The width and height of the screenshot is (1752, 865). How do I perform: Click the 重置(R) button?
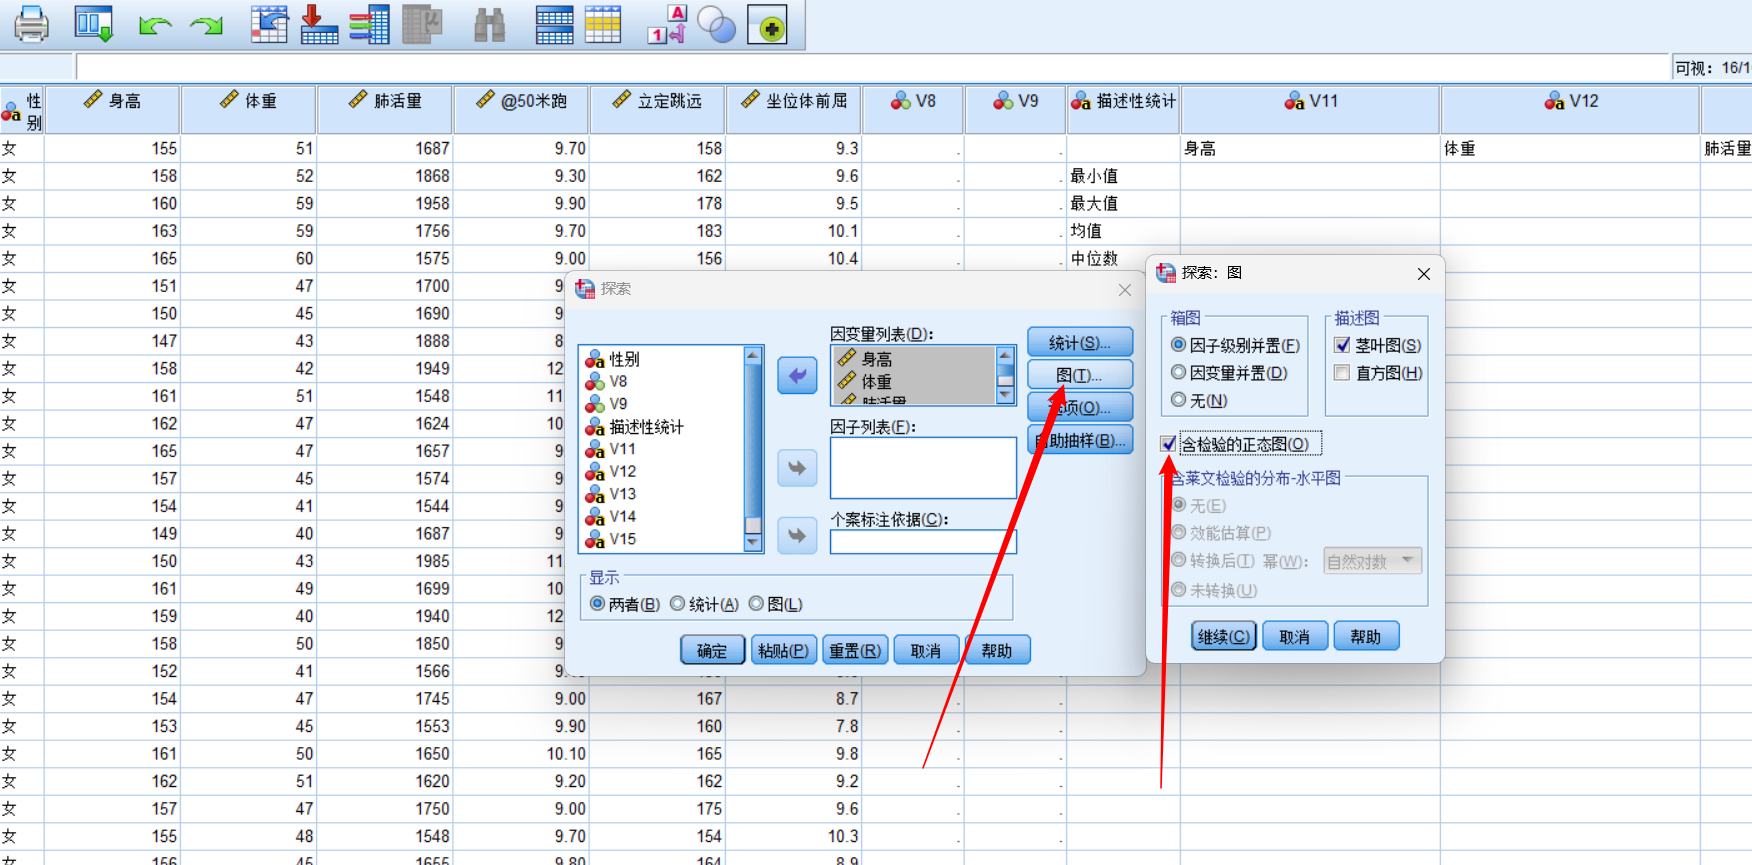point(855,650)
